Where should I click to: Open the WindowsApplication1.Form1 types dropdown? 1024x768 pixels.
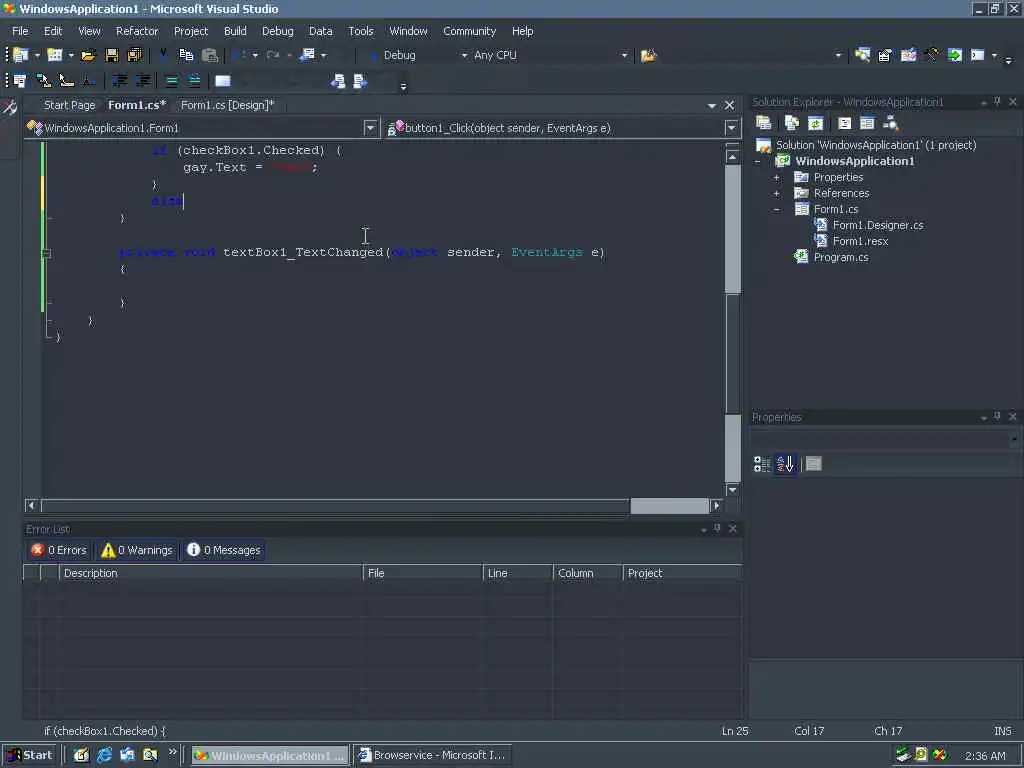pyautogui.click(x=370, y=128)
